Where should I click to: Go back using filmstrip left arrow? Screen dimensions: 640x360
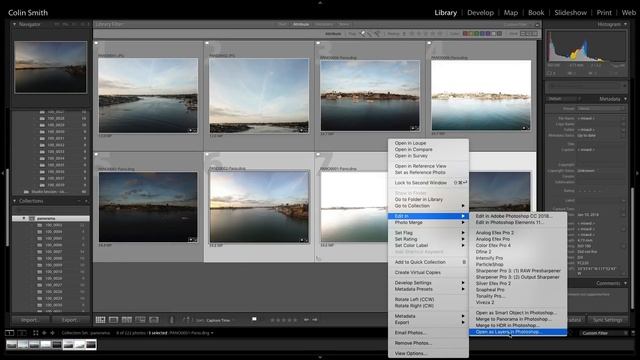tap(44, 333)
